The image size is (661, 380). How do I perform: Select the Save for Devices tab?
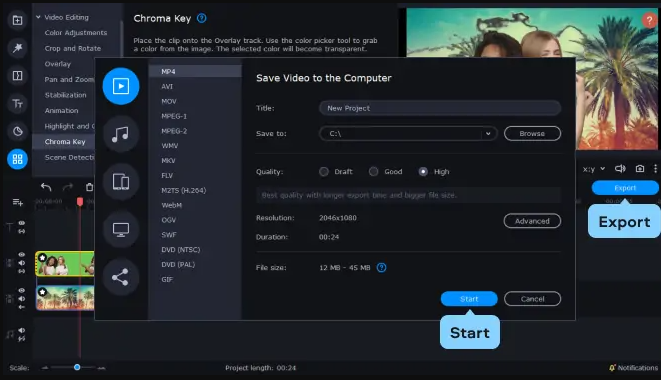tap(121, 182)
